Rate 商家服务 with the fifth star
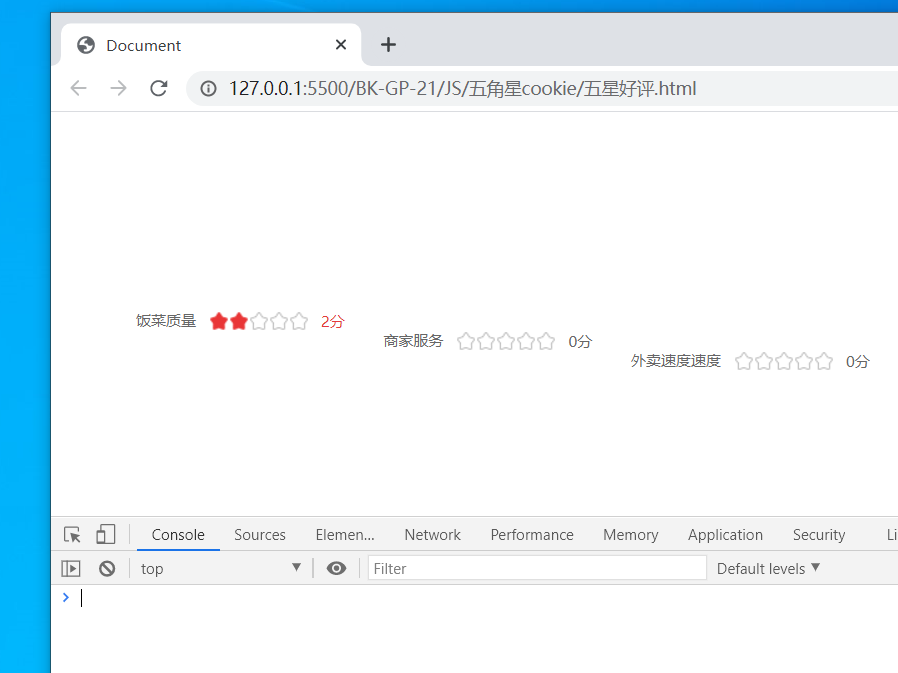Viewport: 898px width, 673px height. click(545, 341)
